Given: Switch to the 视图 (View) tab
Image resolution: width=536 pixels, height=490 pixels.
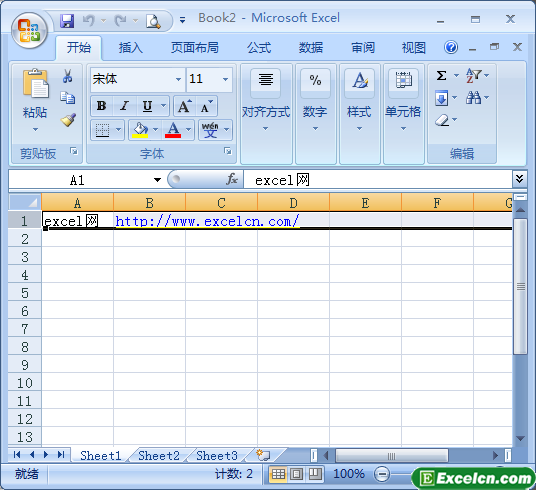Looking at the screenshot, I should click(414, 48).
